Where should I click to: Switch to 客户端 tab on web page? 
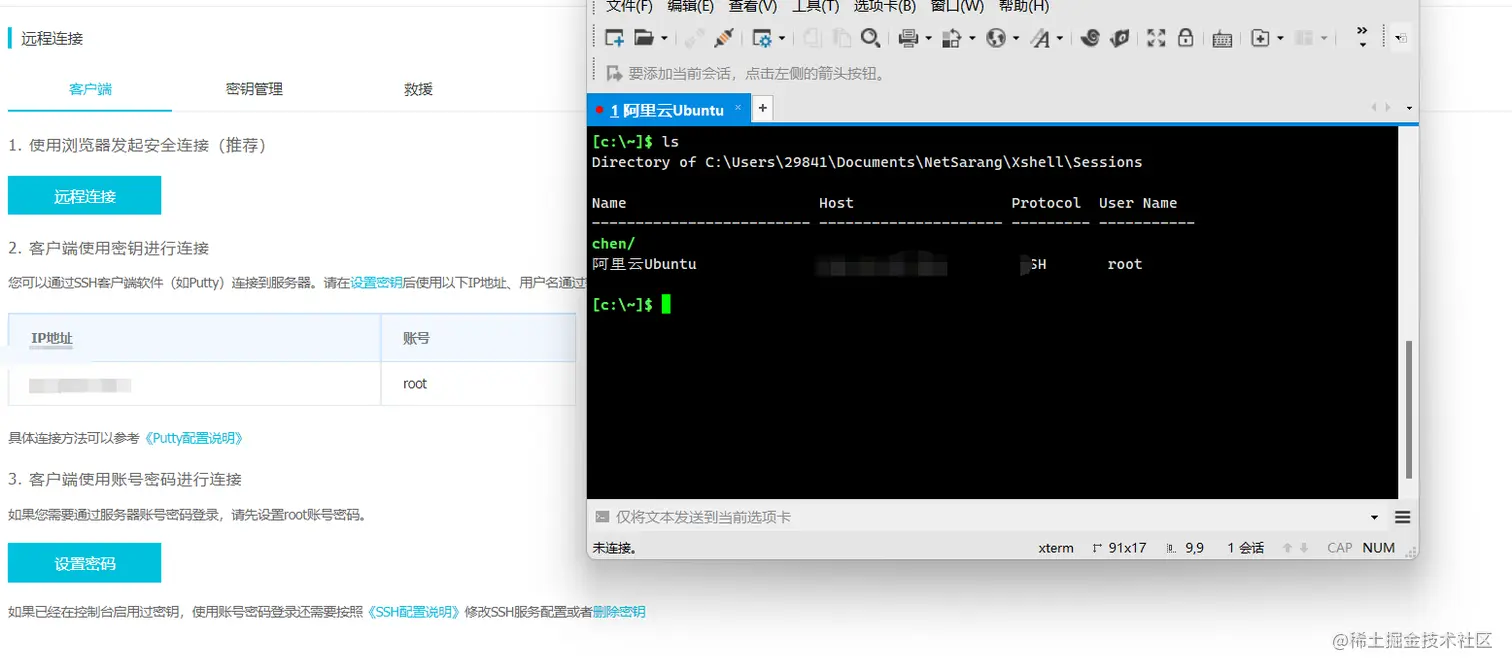click(90, 89)
